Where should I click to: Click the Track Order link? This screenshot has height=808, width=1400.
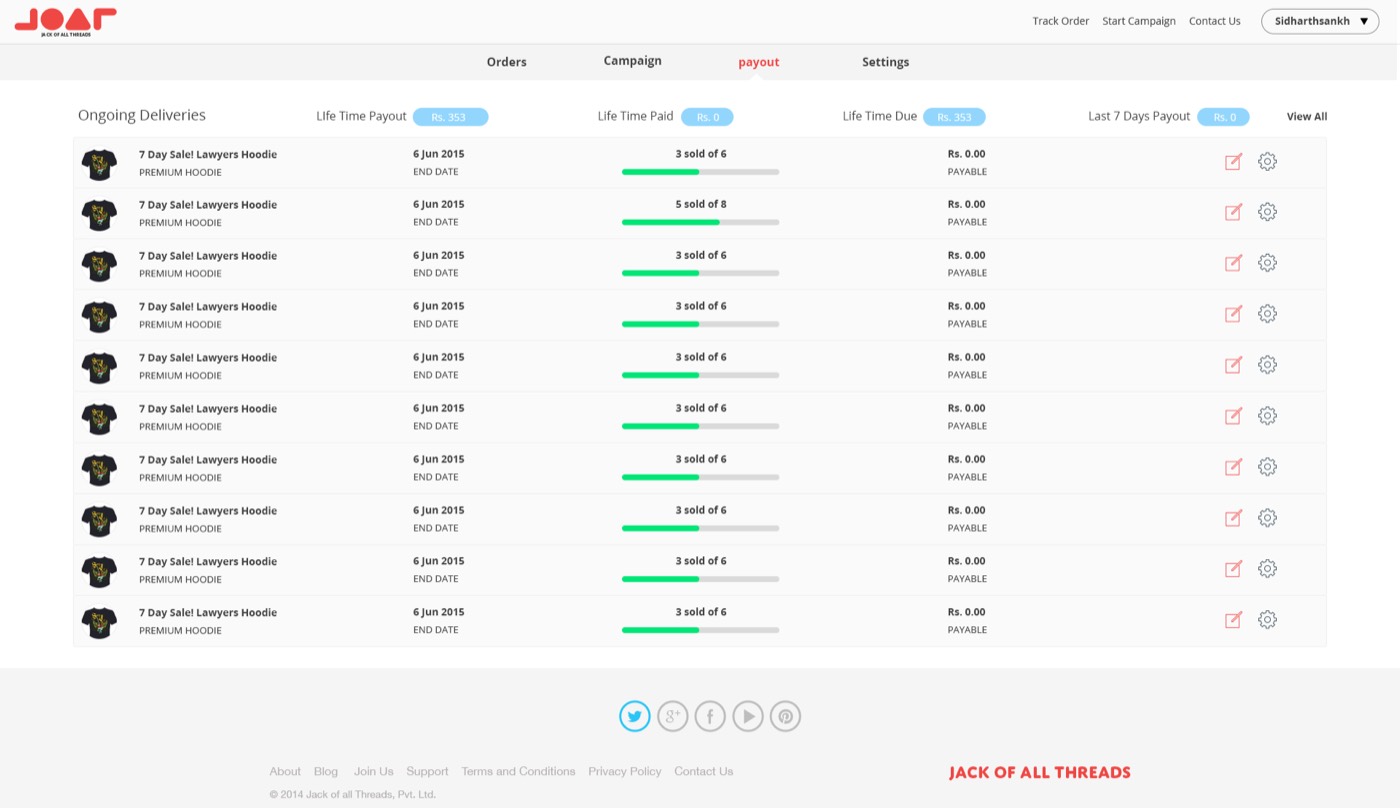point(1061,21)
